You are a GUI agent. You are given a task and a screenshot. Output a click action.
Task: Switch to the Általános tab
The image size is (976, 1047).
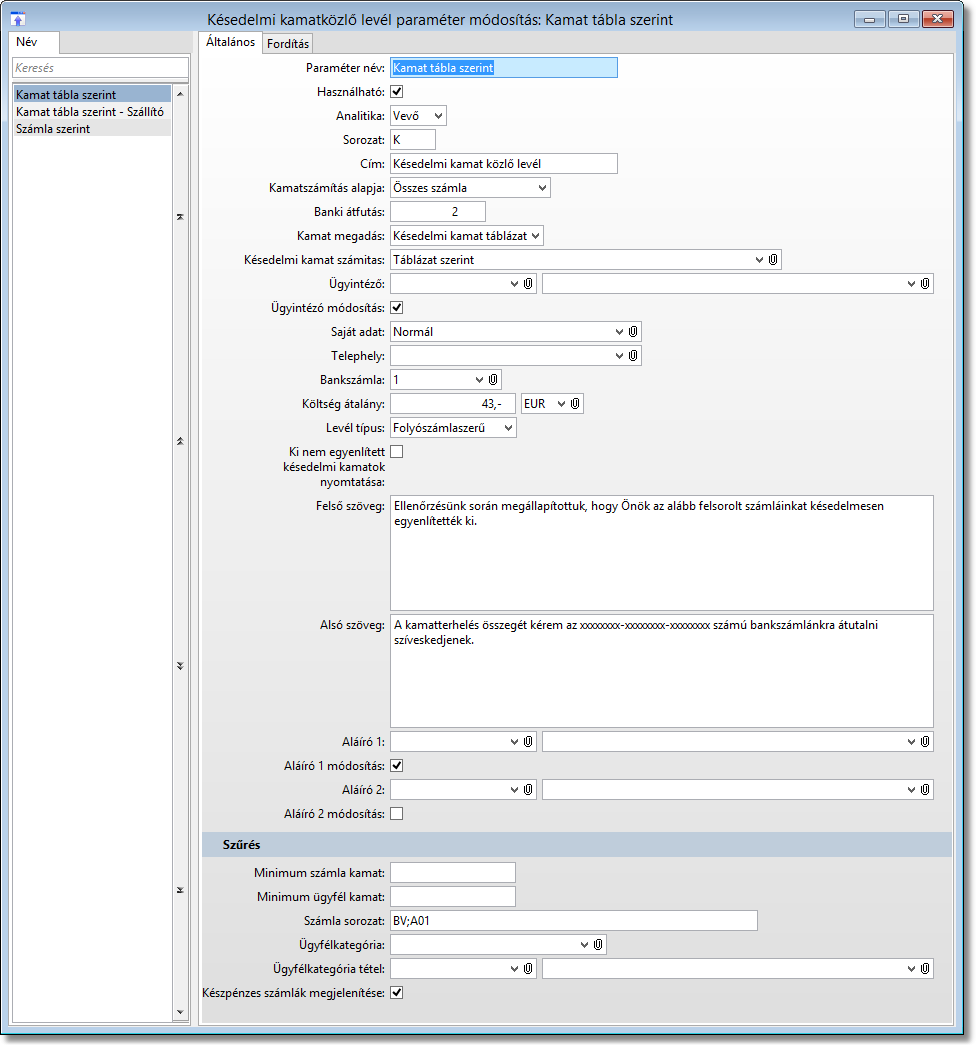(230, 42)
